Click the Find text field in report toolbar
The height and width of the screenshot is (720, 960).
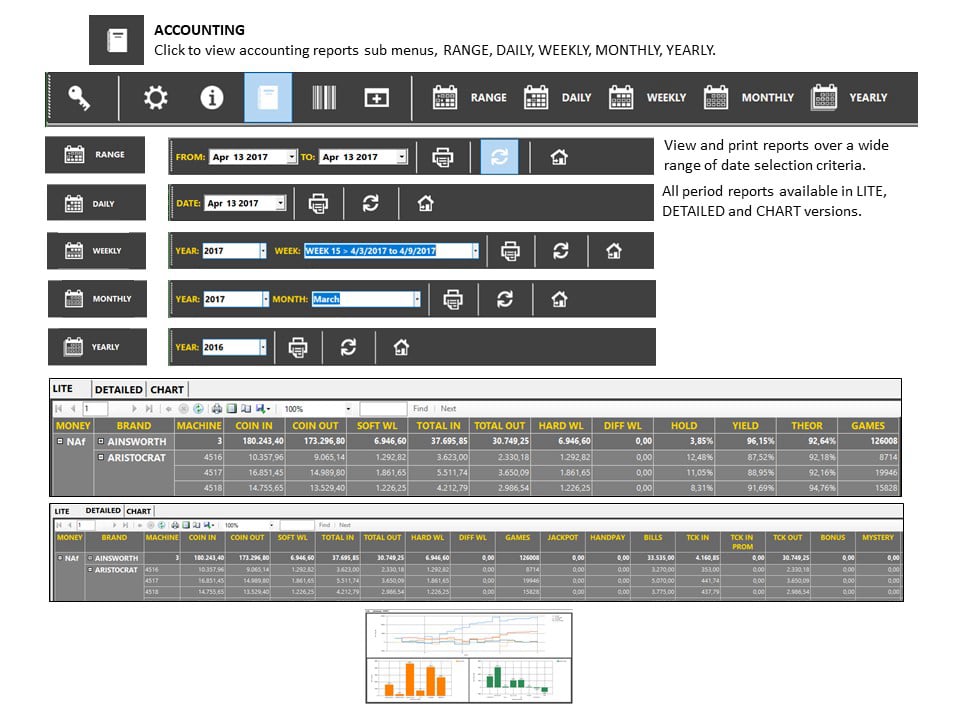[383, 408]
